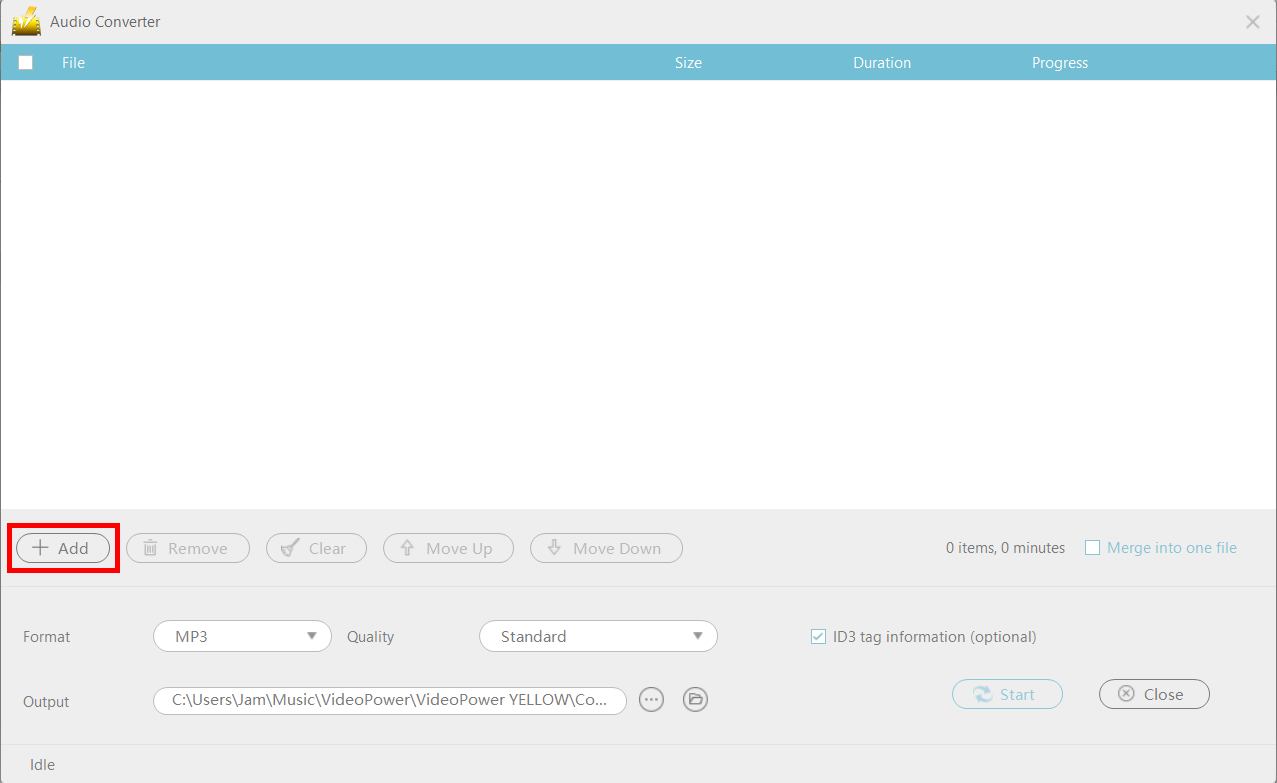
Task: Open the output folder icon
Action: point(695,700)
